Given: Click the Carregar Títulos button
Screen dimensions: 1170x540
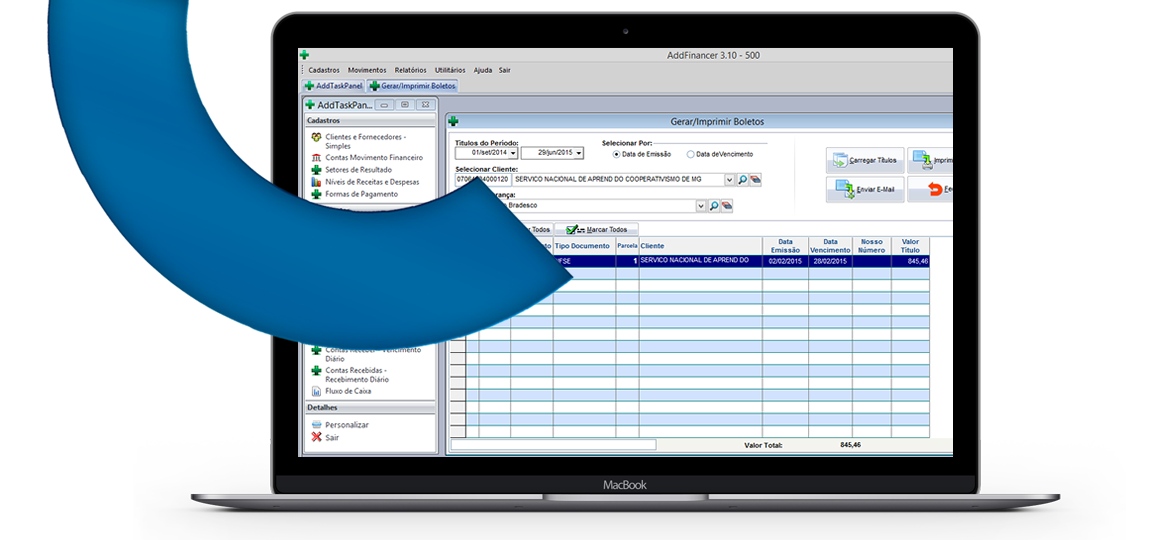Looking at the screenshot, I should 865,160.
